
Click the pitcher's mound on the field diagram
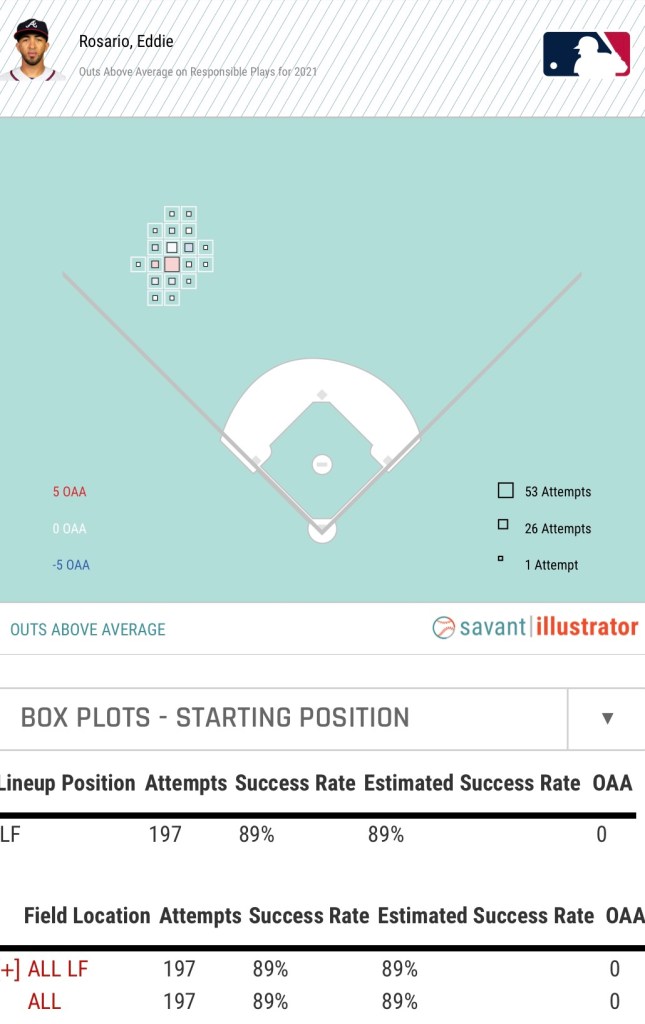322,464
